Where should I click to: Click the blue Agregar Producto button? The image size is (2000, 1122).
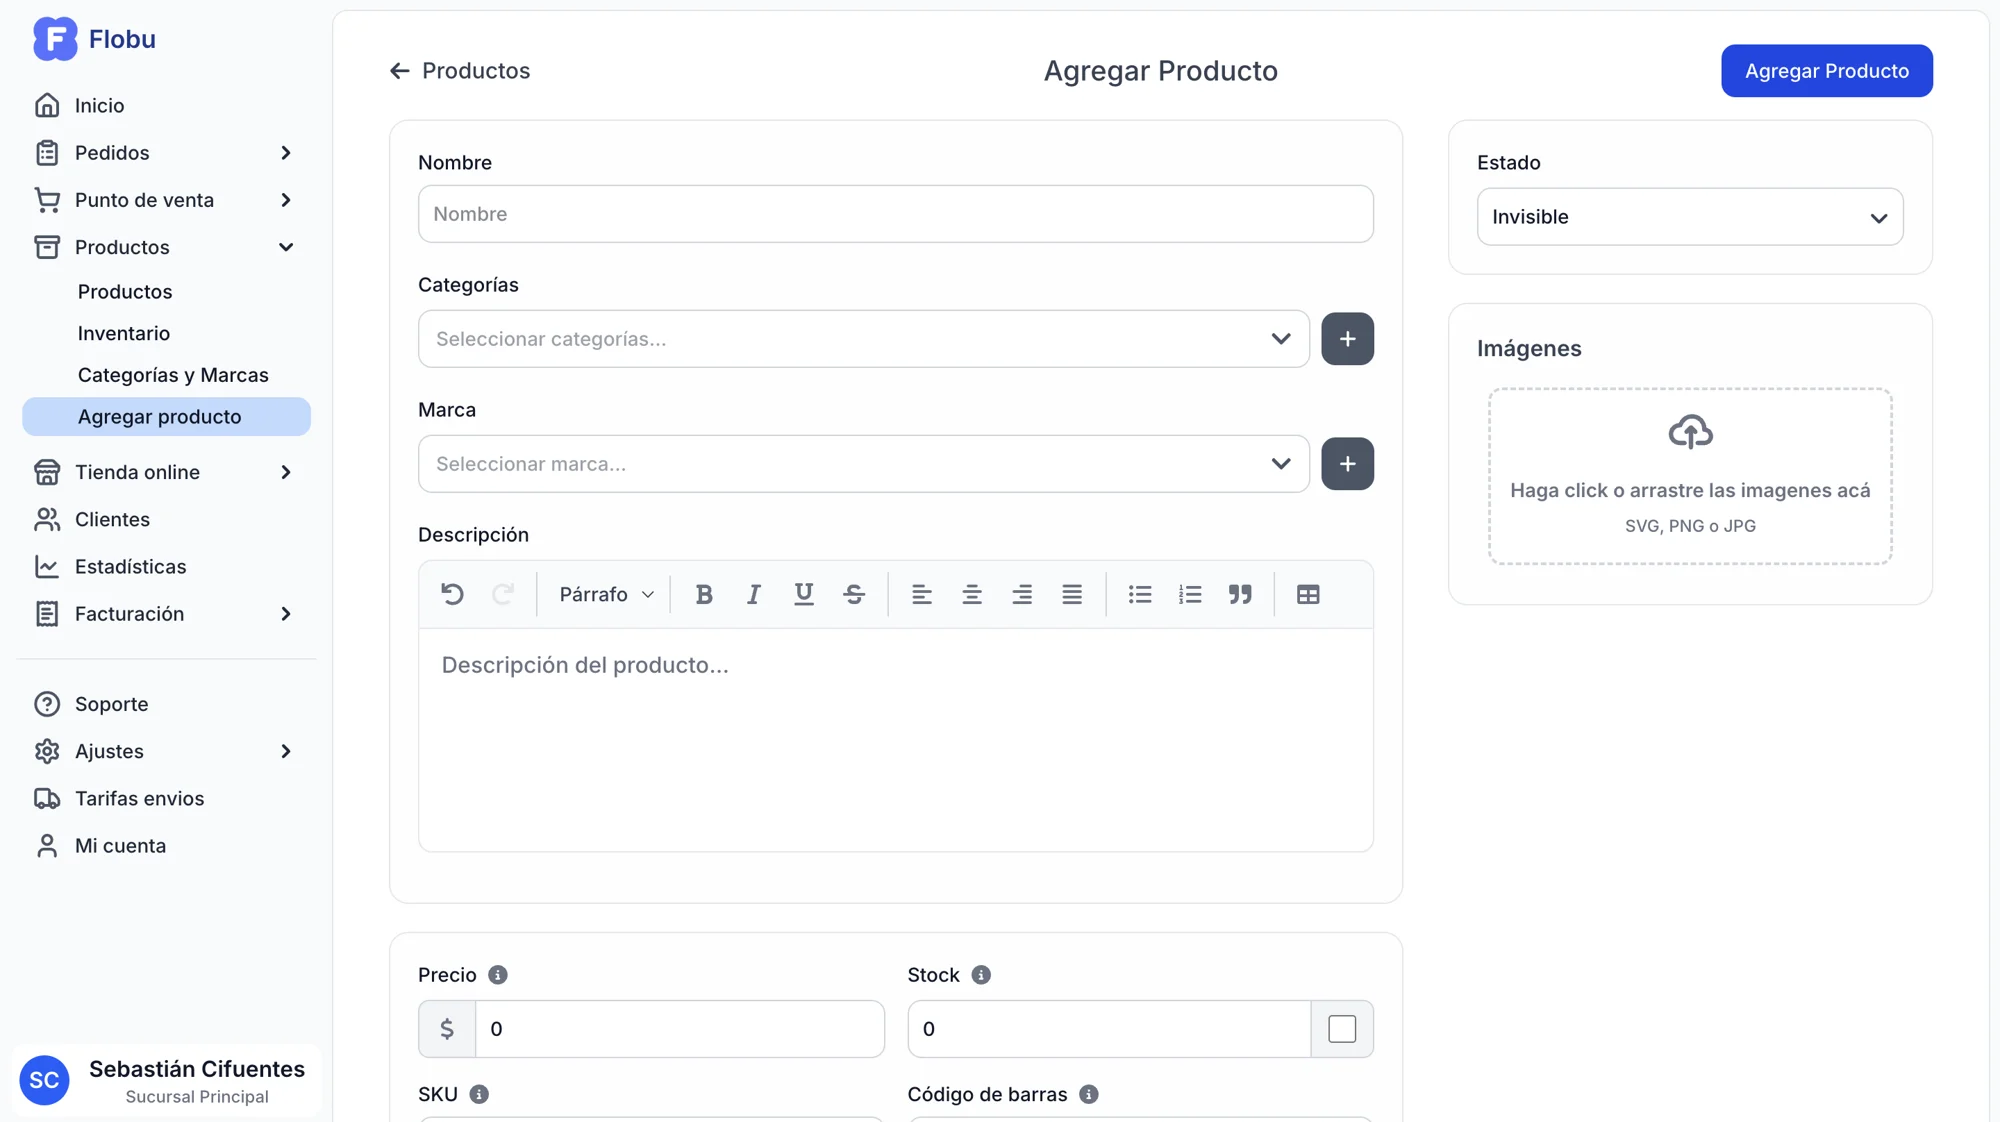tap(1826, 71)
